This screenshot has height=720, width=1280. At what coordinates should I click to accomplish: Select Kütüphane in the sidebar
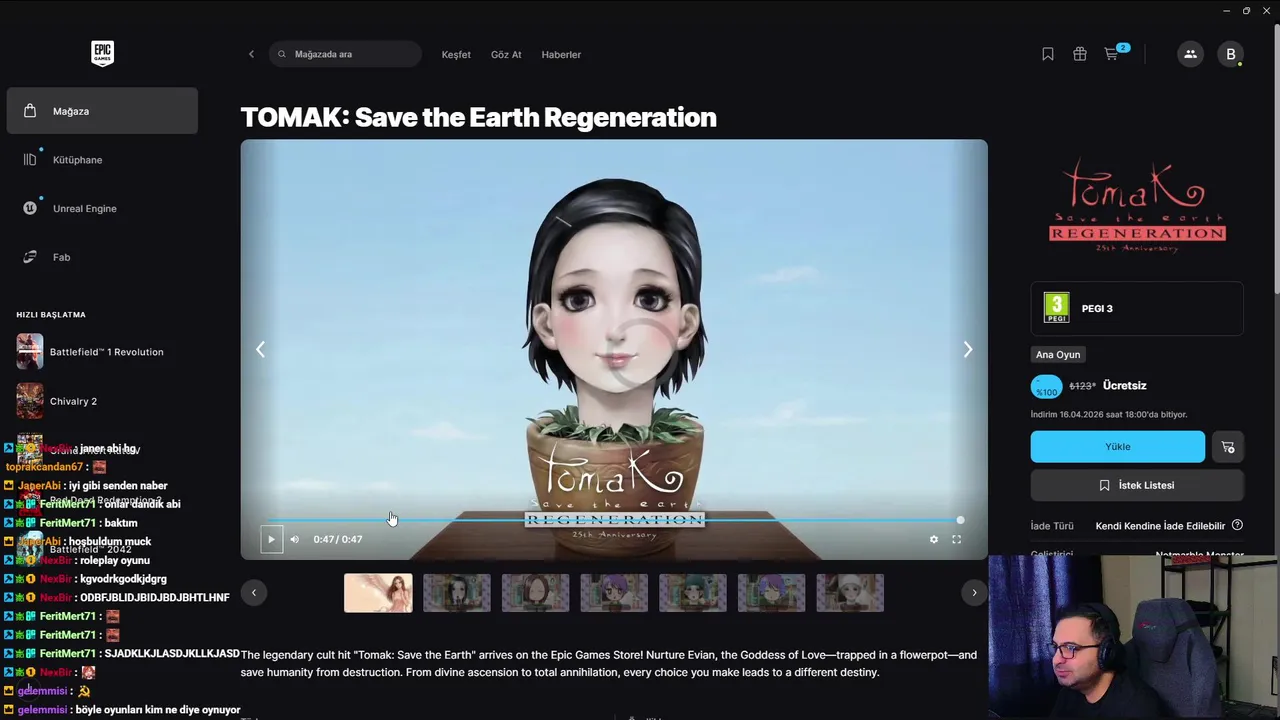click(102, 160)
